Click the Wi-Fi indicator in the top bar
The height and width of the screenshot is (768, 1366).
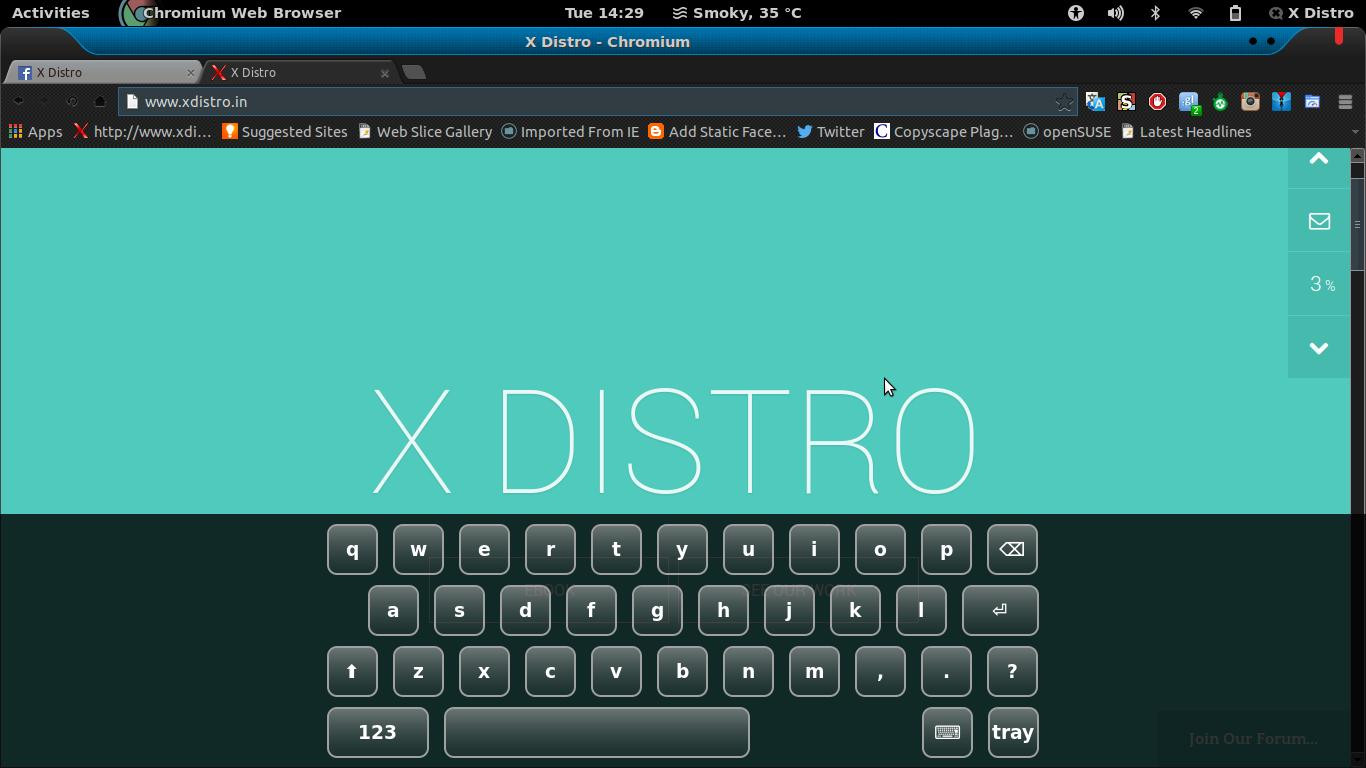(1195, 13)
